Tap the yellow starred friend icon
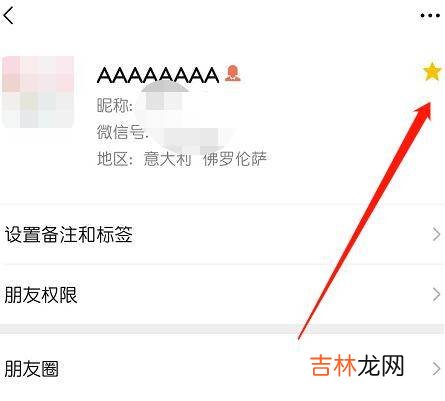Viewport: 445px width, 401px height. point(432,71)
